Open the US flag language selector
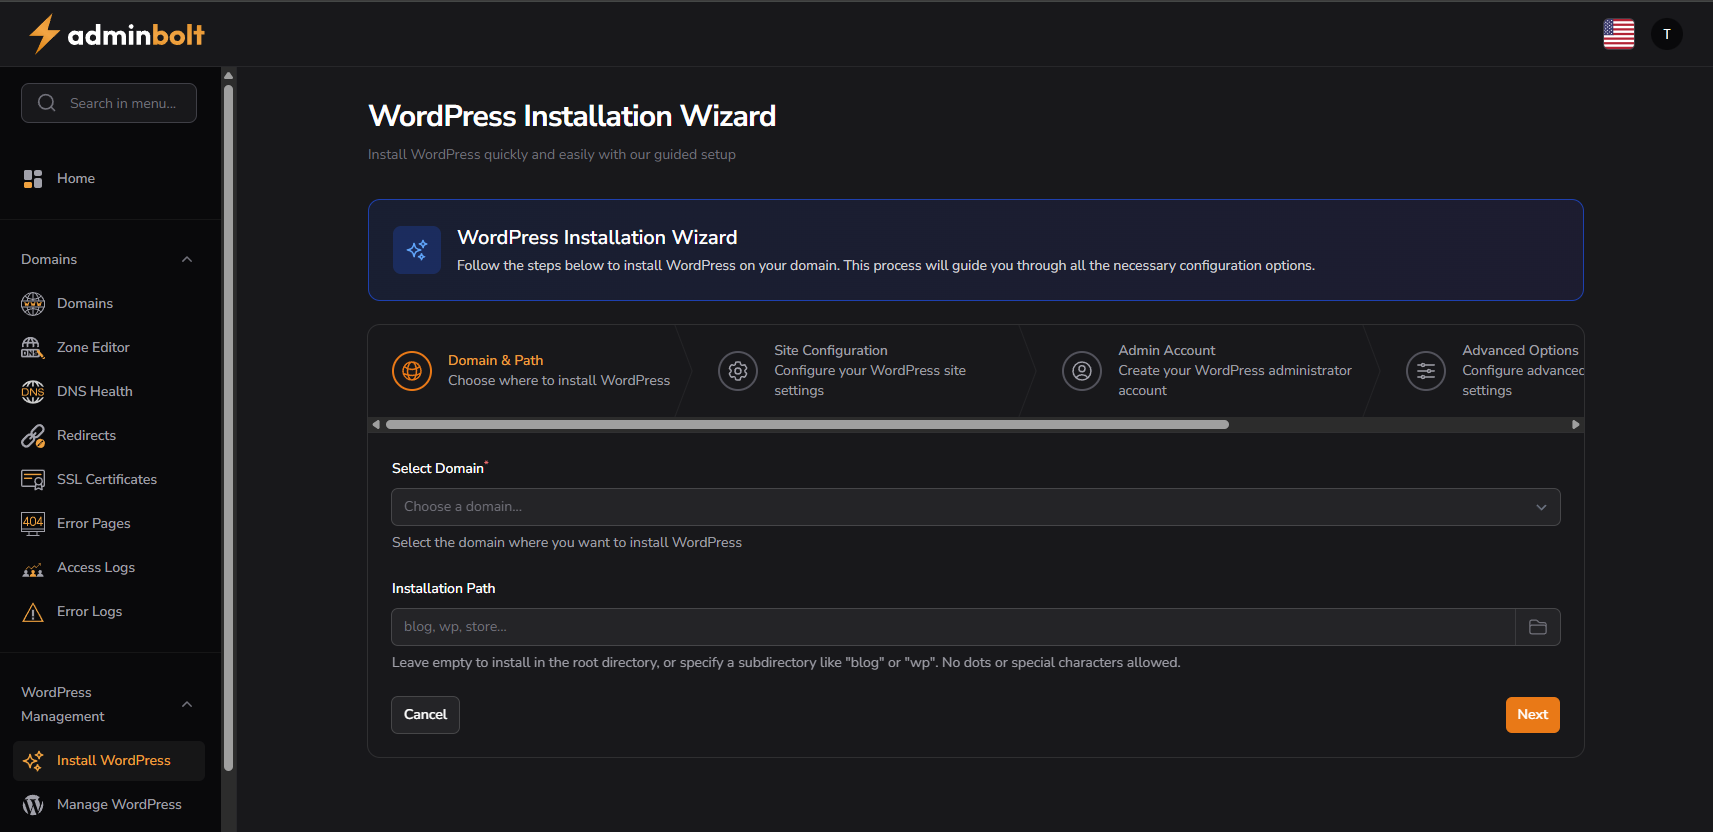Viewport: 1713px width, 832px height. [x=1618, y=34]
